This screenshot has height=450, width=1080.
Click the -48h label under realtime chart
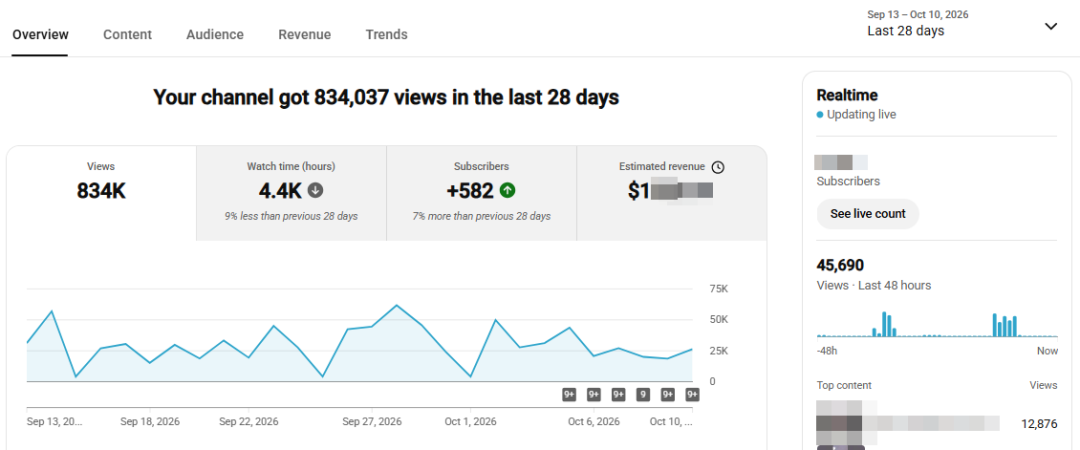click(x=827, y=351)
